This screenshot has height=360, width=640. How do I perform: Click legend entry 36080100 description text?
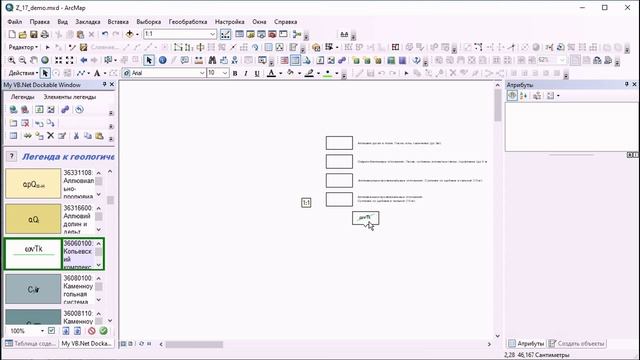[x=78, y=289]
